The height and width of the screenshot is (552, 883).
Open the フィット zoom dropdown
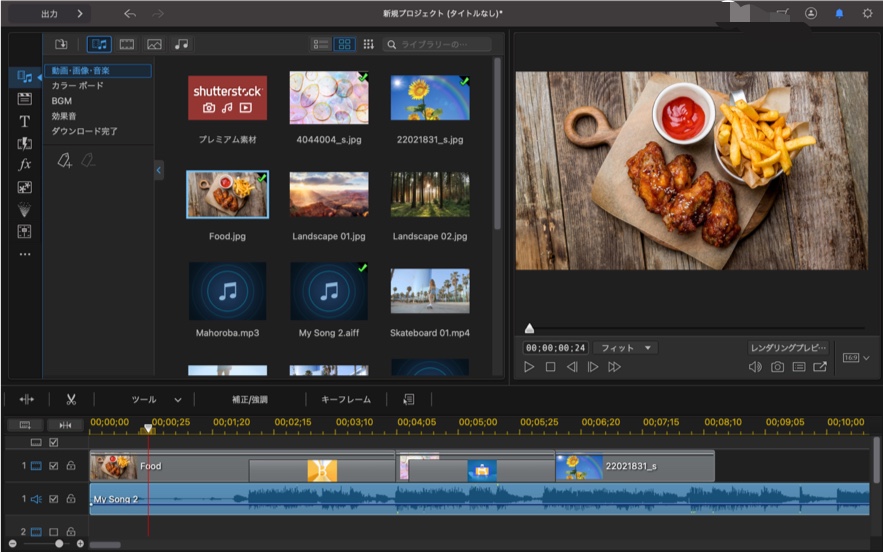[x=625, y=347]
